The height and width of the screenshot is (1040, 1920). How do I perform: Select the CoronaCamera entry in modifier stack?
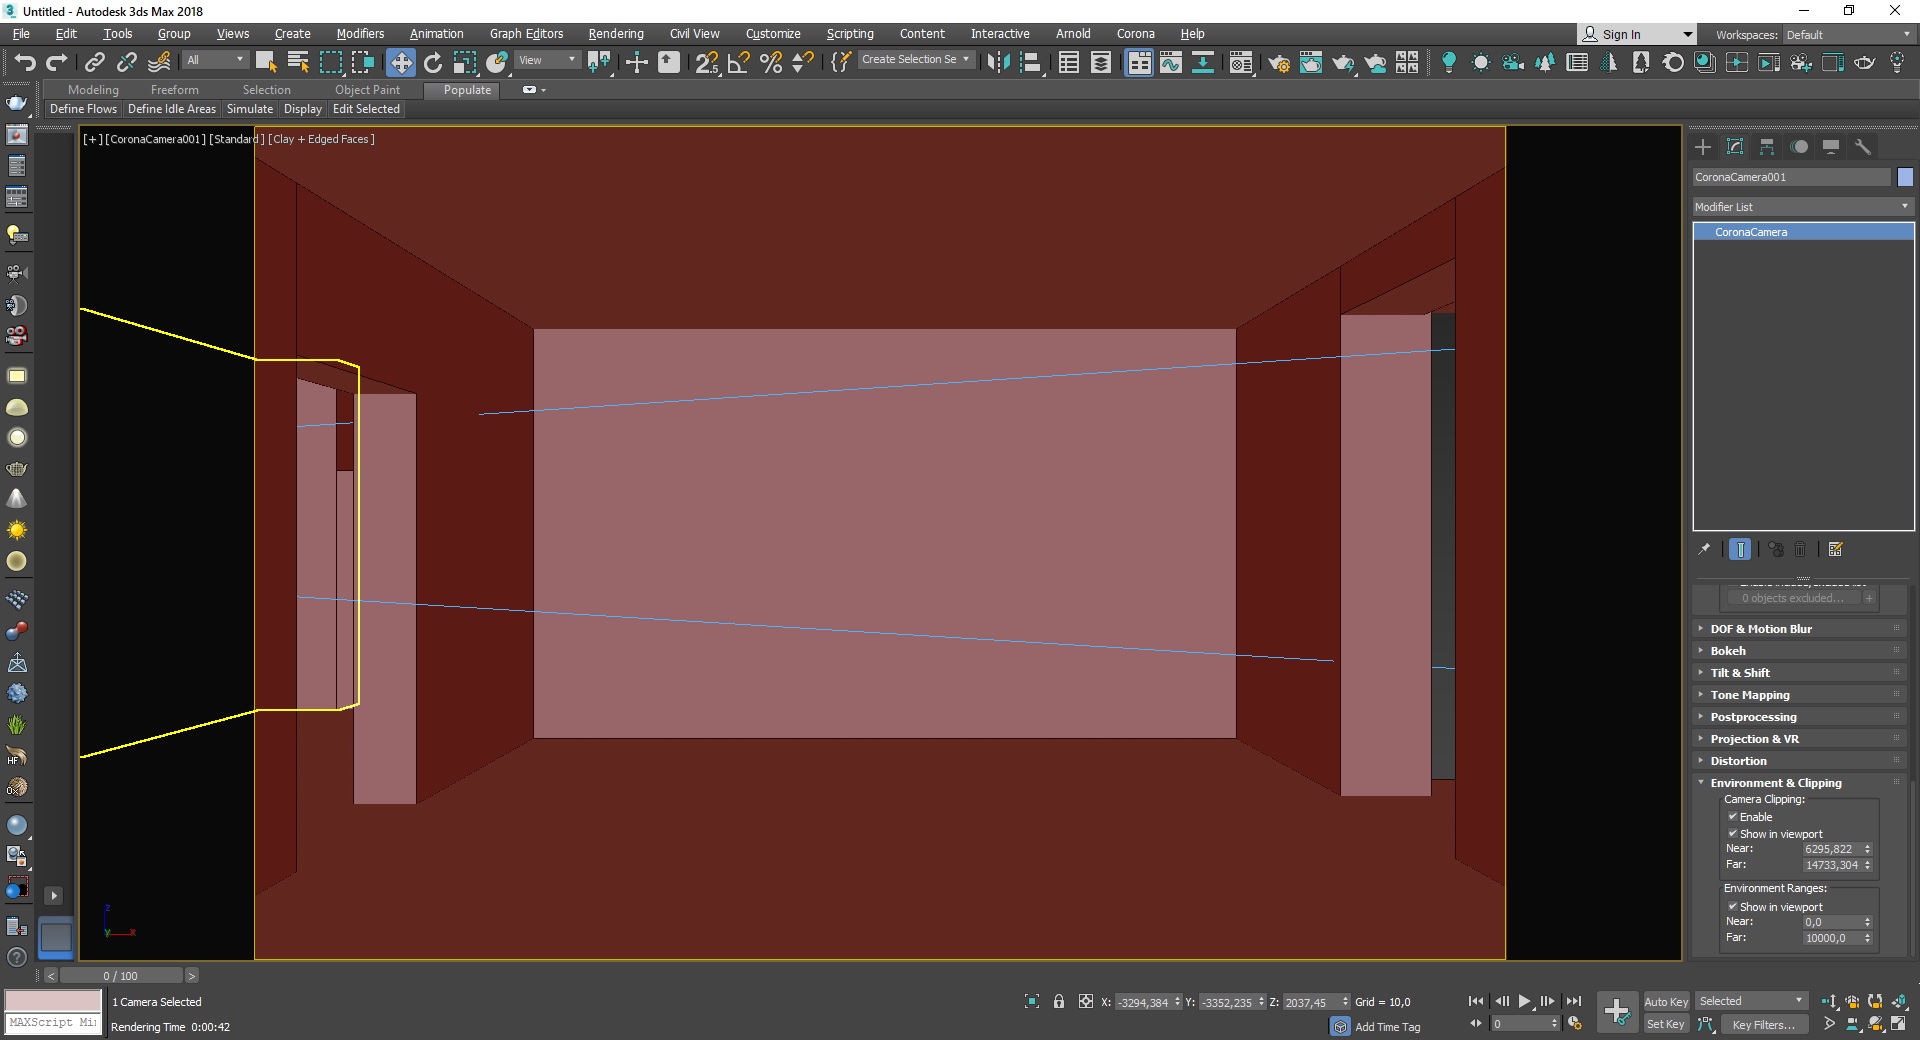point(1803,232)
